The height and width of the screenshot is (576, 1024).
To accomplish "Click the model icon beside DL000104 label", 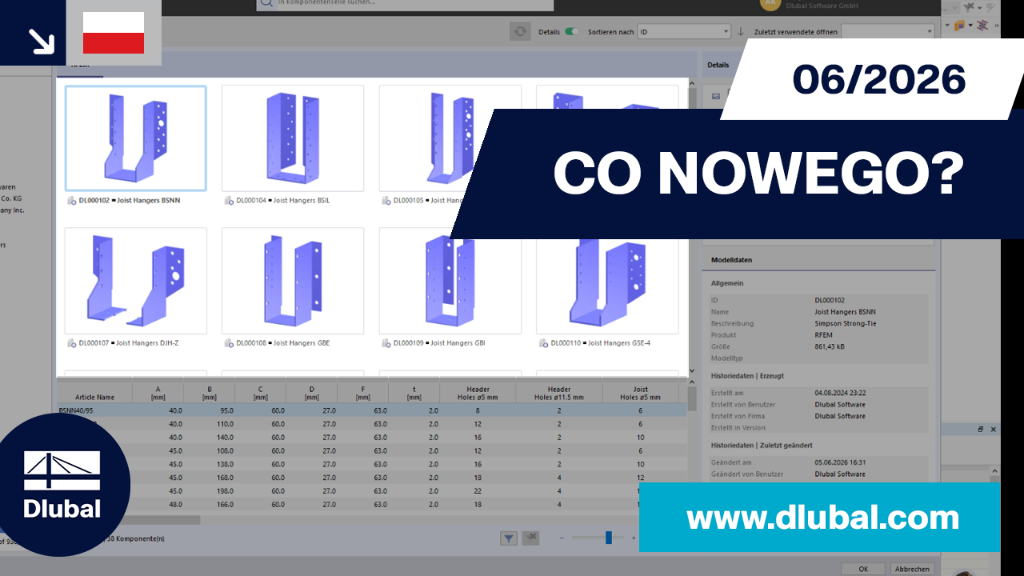I will [229, 200].
